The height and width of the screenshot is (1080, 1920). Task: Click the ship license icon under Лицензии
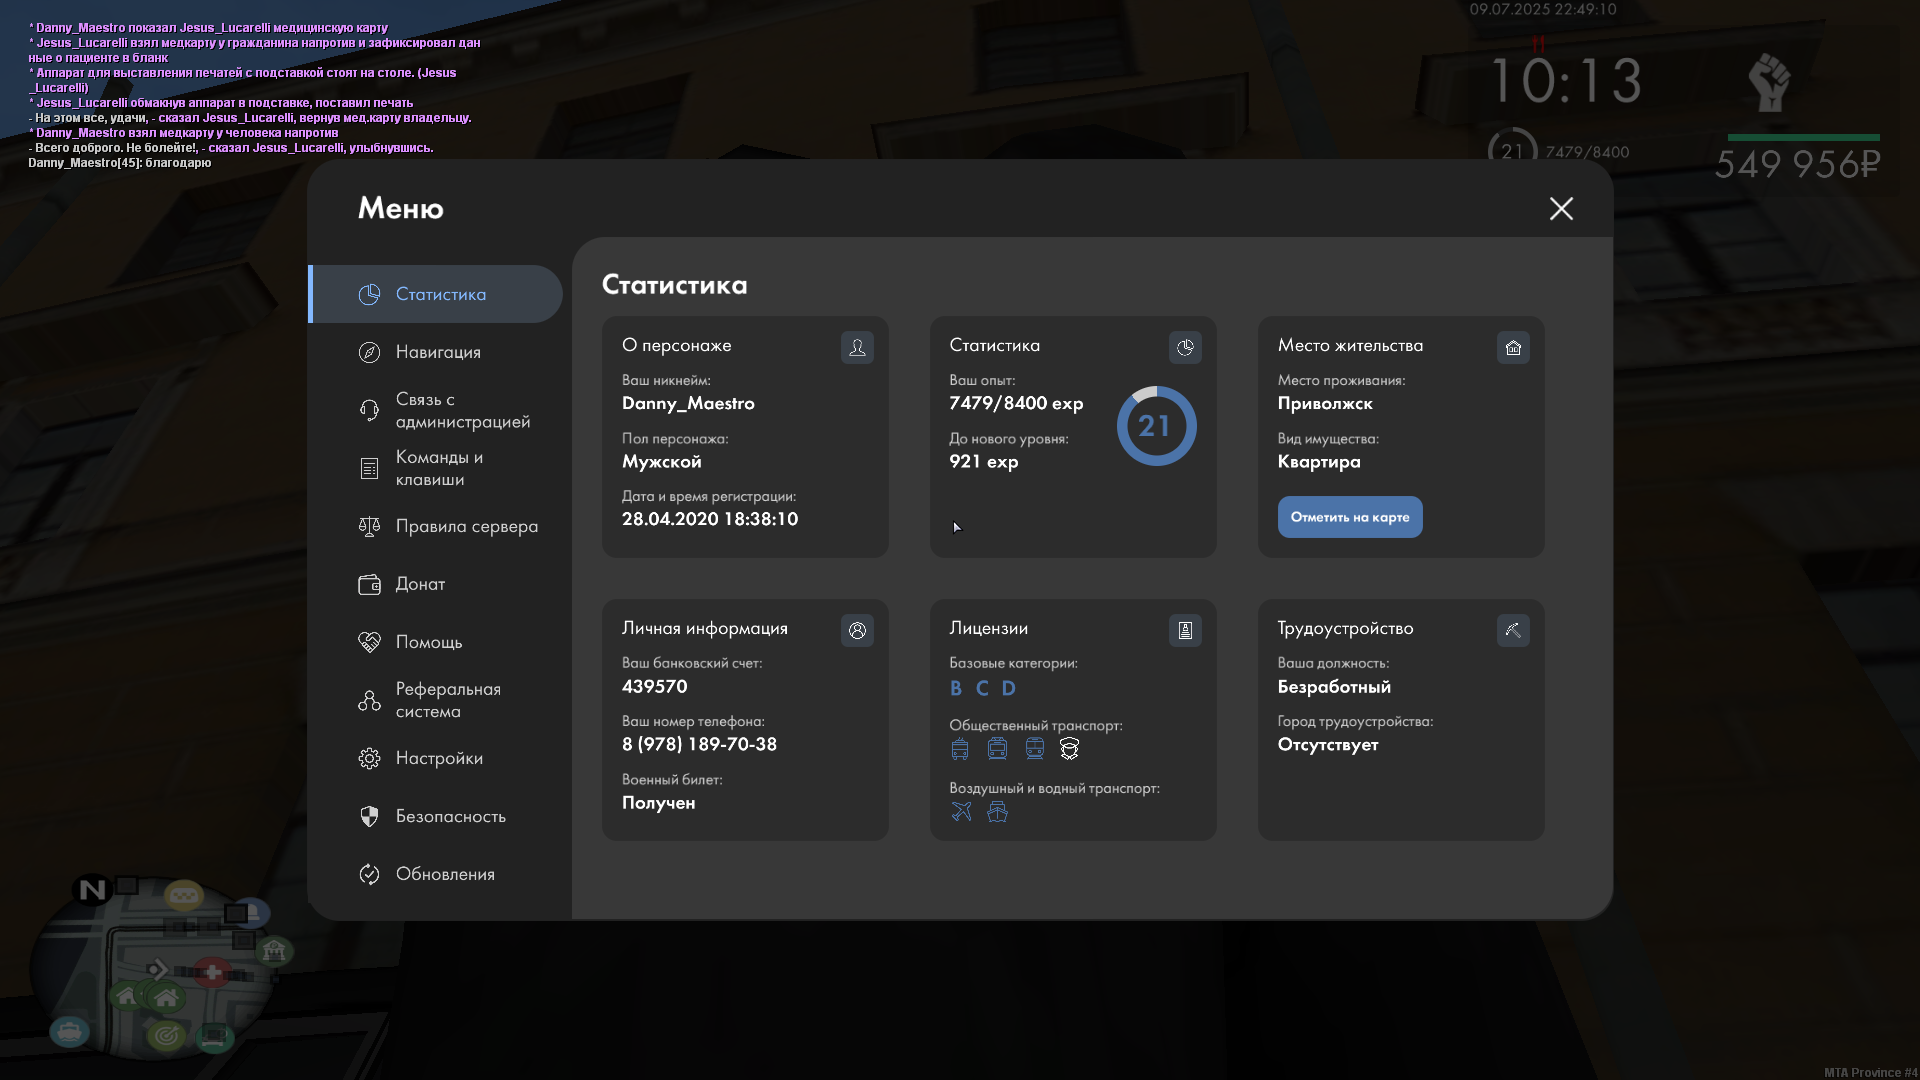coord(997,811)
